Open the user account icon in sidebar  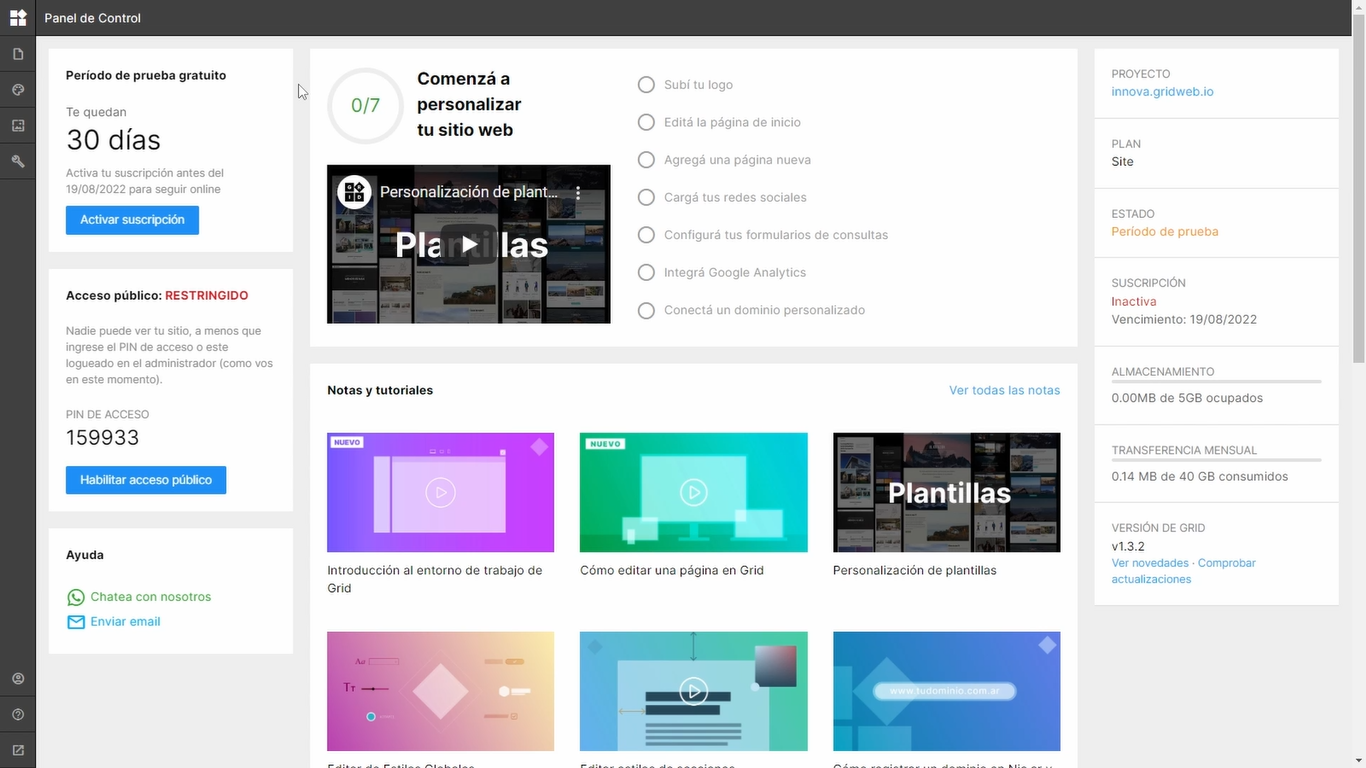(18, 679)
